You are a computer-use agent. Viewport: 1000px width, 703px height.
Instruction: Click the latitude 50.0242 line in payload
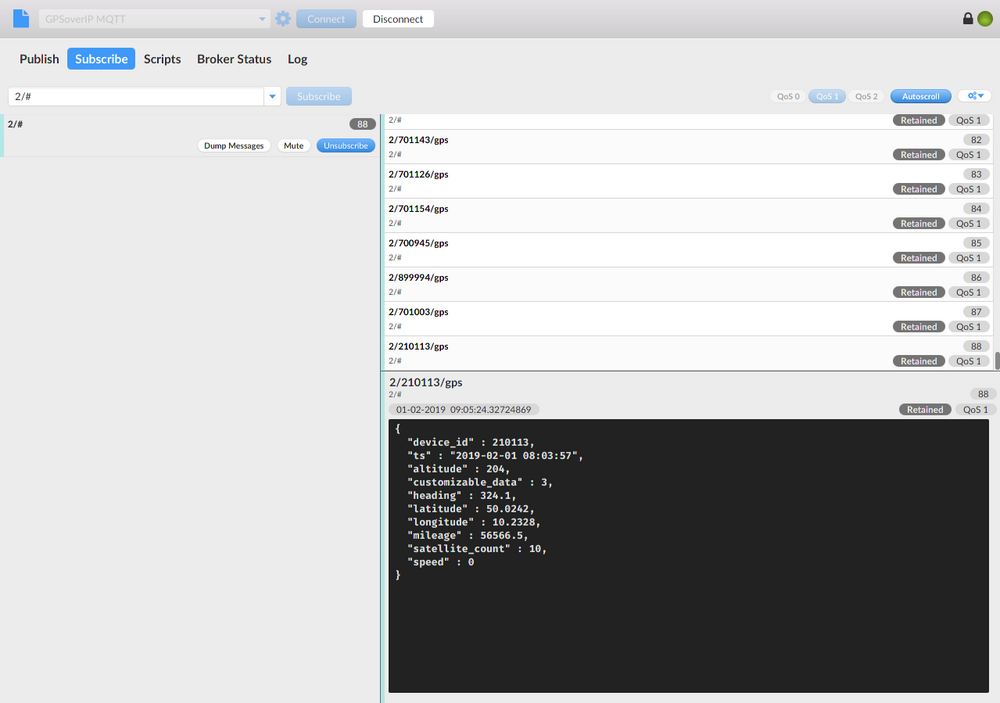click(471, 509)
